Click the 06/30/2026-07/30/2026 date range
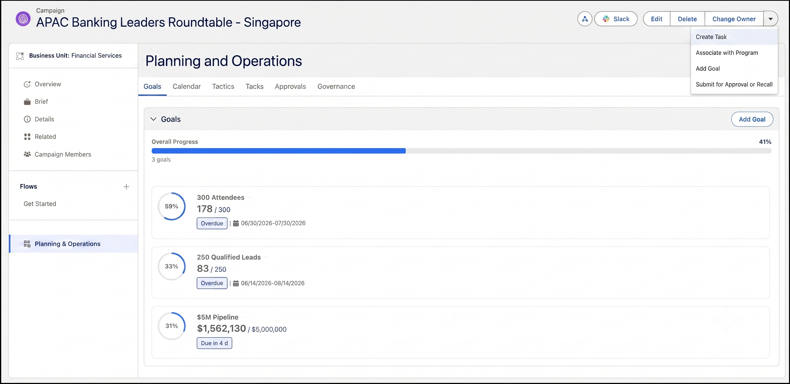Image resolution: width=790 pixels, height=384 pixels. 273,223
